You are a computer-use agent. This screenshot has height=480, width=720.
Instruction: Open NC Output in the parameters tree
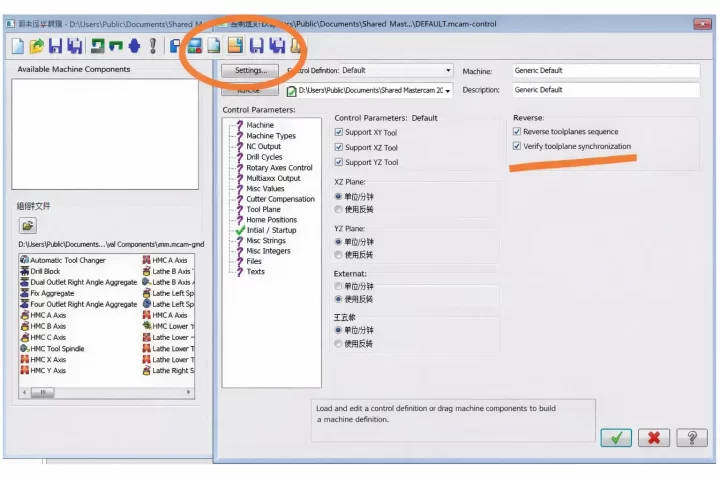(264, 147)
